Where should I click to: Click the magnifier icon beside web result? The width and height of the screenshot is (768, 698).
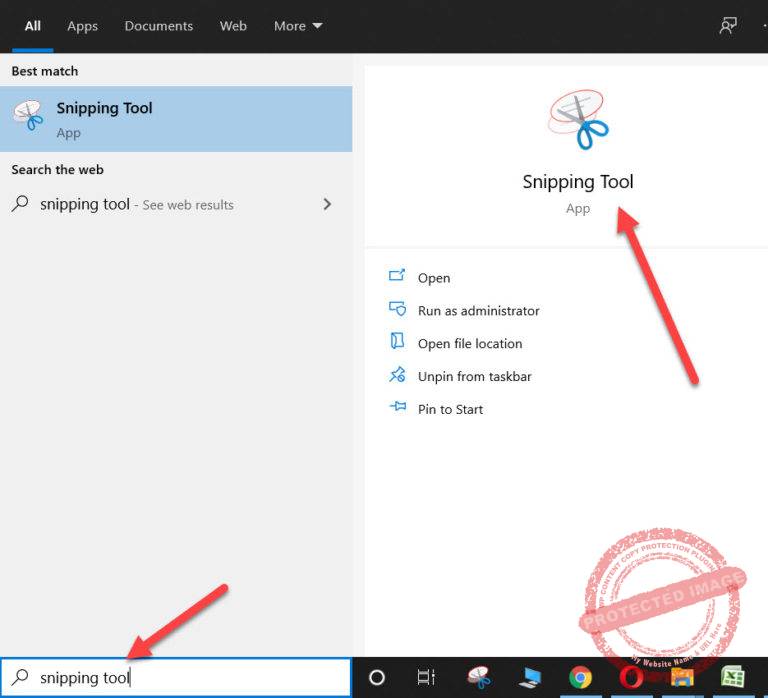coord(20,203)
